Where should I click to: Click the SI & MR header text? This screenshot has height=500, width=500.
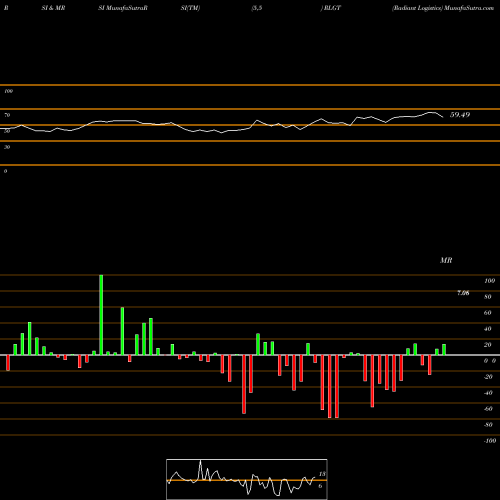click(x=53, y=8)
